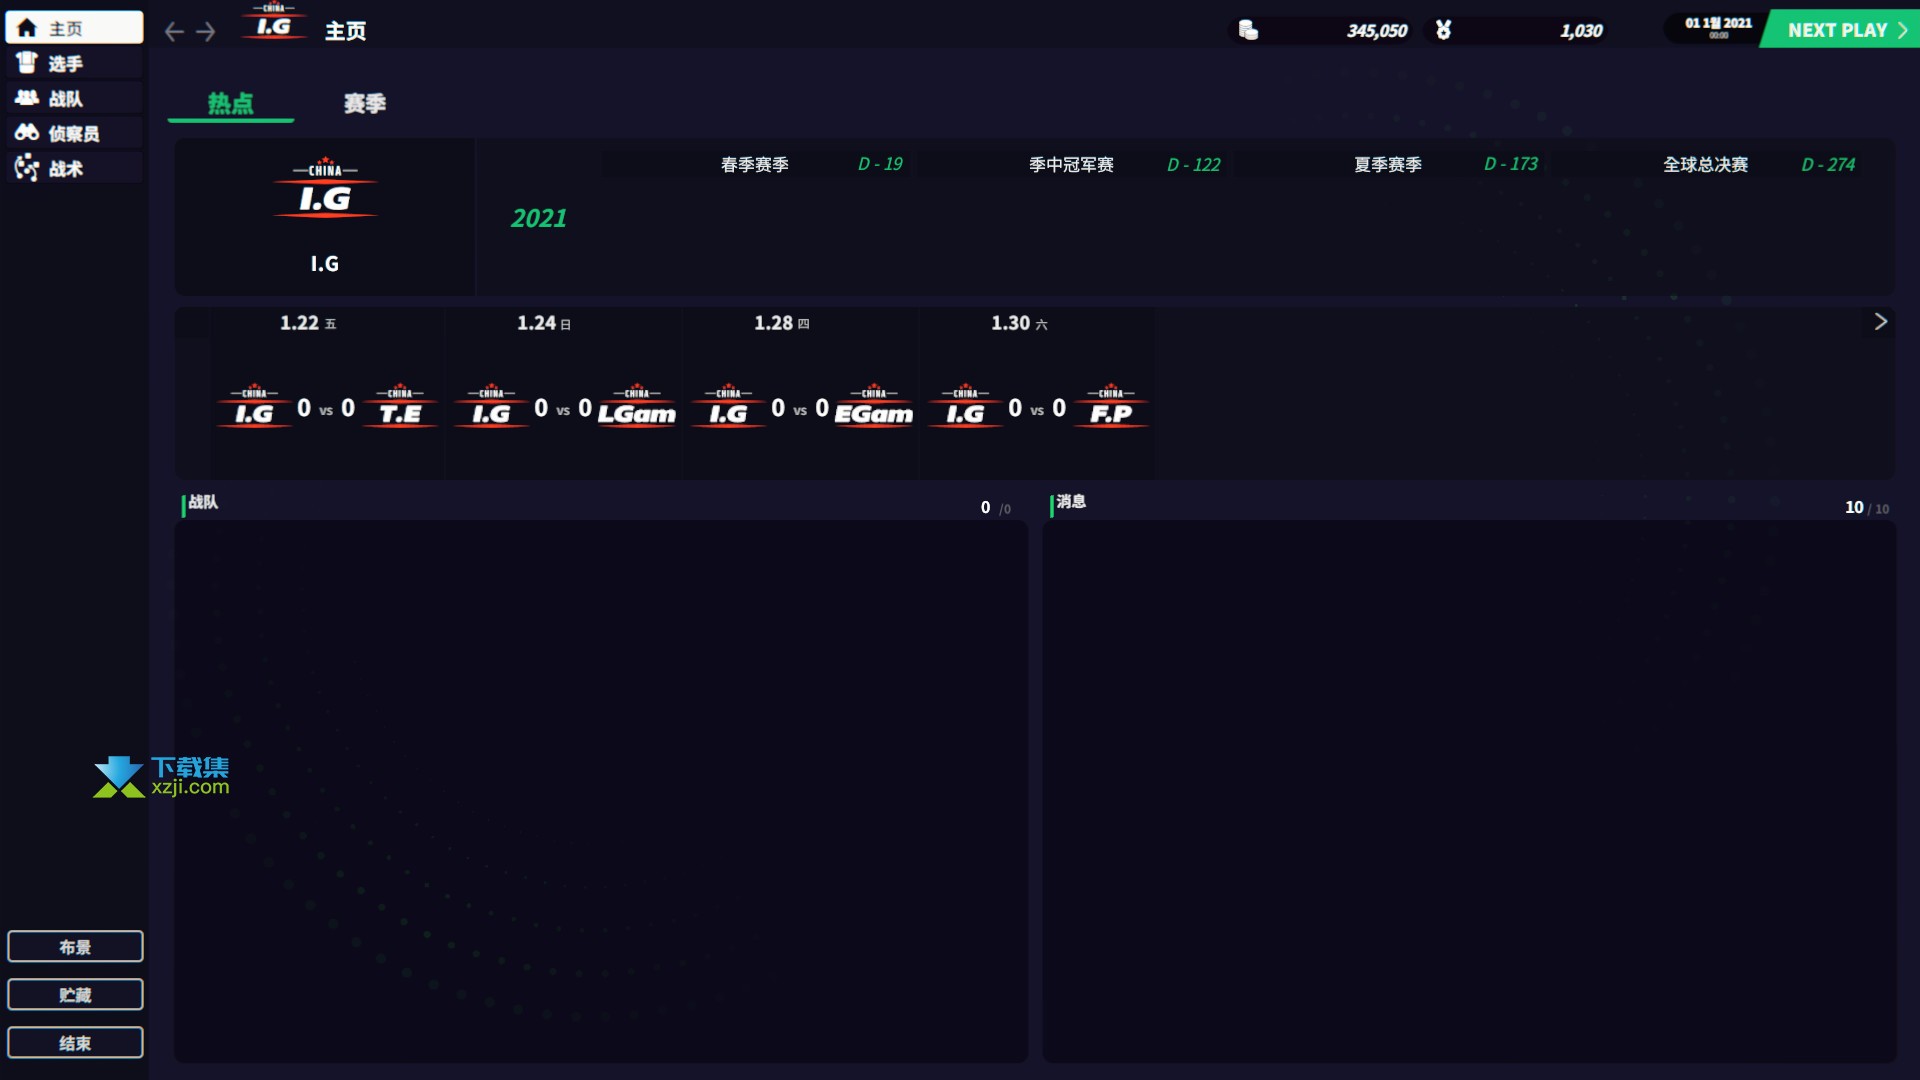Click the 季中冠军赛 schedule label
Screen dimensions: 1920x1080
tap(1071, 164)
